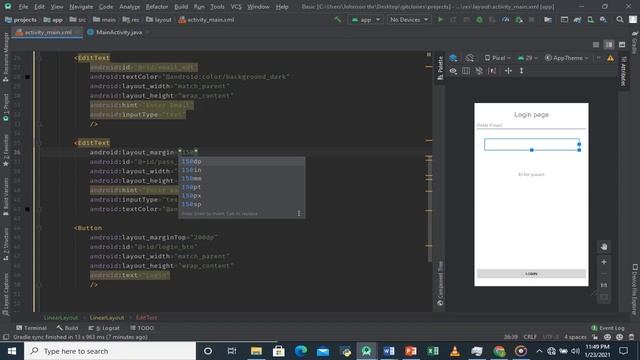This screenshot has width=640, height=360.
Task: Select 150mm from autocomplete list
Action: [242, 178]
